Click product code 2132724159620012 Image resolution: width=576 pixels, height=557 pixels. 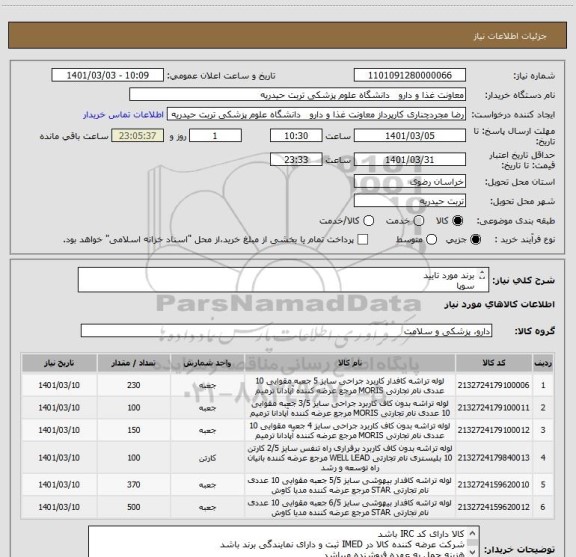493,507
